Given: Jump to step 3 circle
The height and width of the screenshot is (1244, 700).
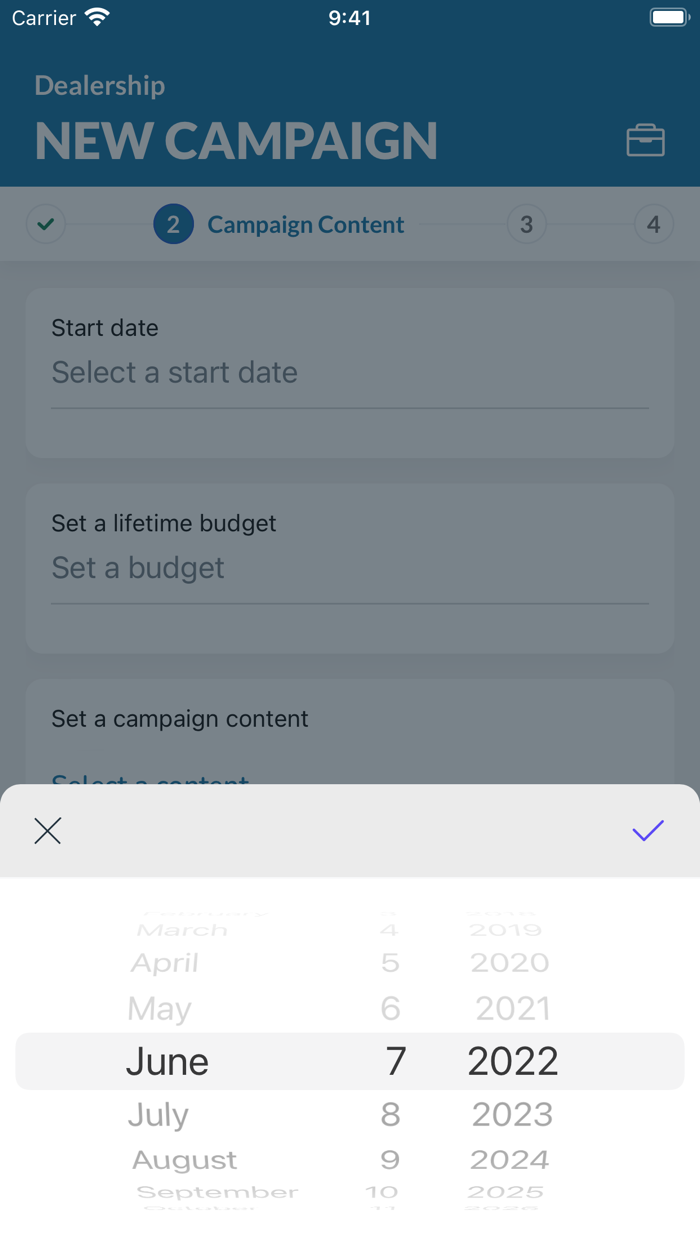Looking at the screenshot, I should point(526,224).
